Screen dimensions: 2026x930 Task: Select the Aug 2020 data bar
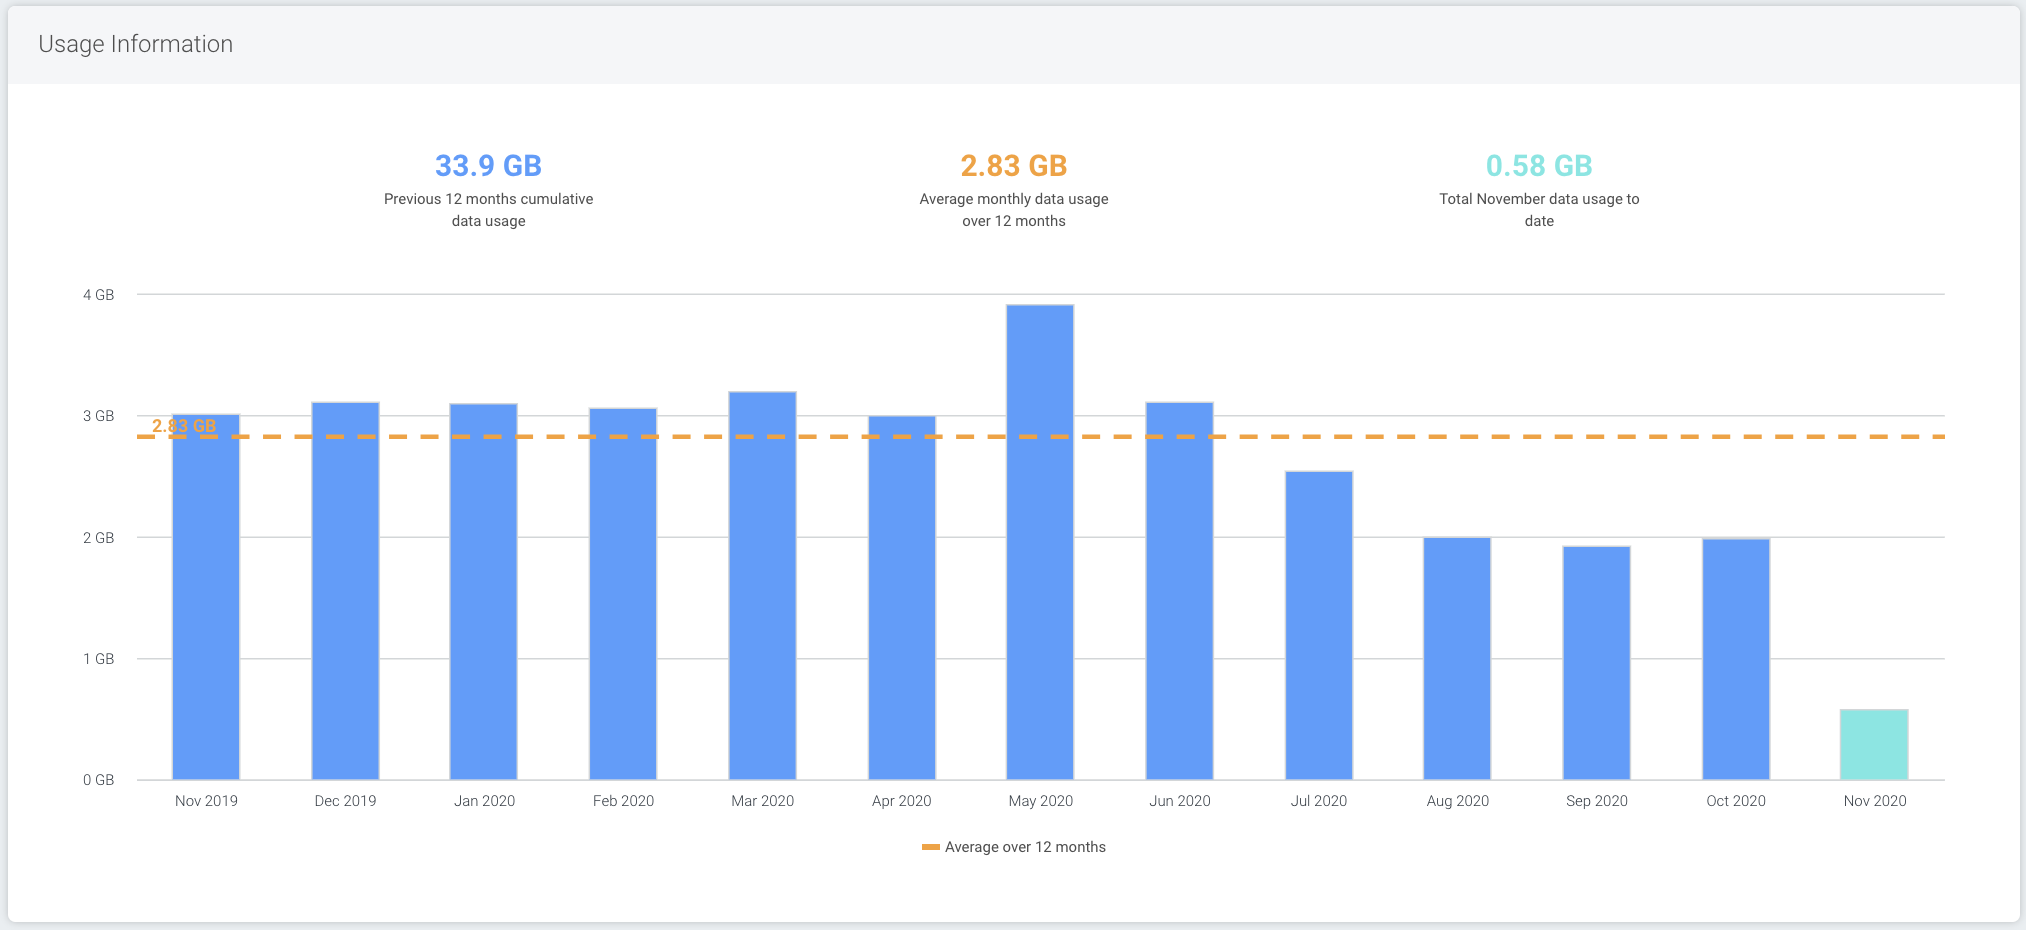tap(1457, 659)
